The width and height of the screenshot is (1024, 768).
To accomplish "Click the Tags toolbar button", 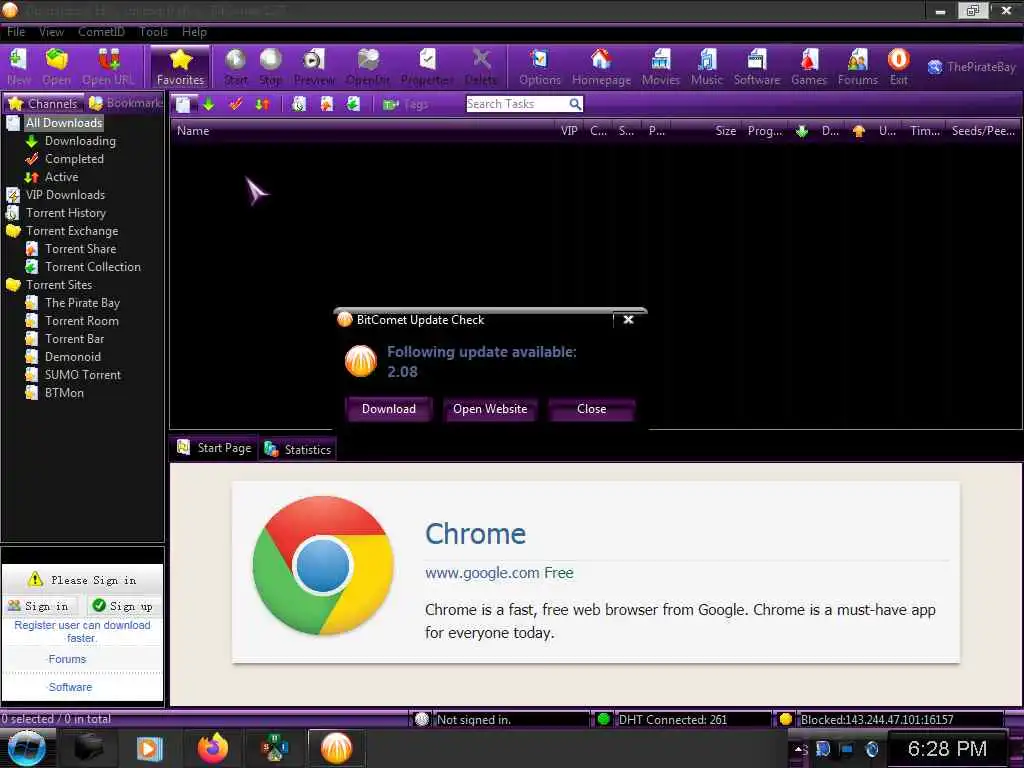I will tap(406, 104).
